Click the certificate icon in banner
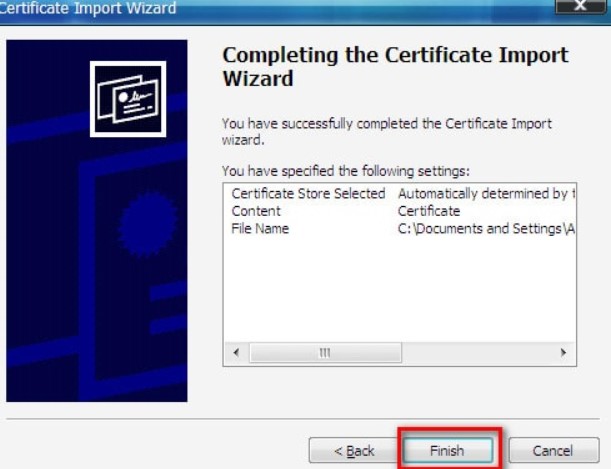611x469 pixels. tap(128, 99)
